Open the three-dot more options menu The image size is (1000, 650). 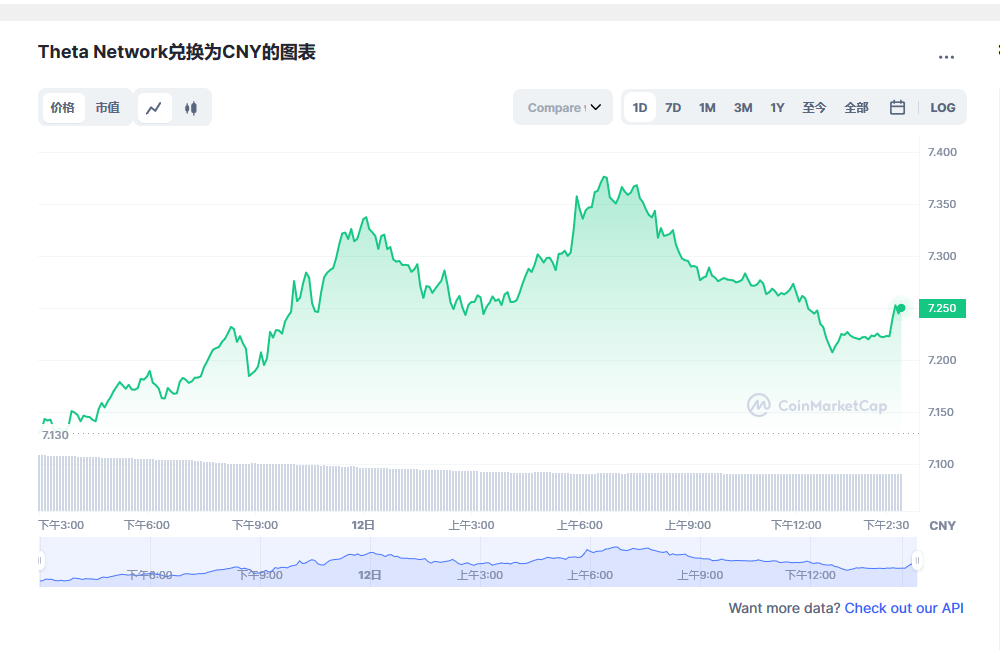(946, 57)
